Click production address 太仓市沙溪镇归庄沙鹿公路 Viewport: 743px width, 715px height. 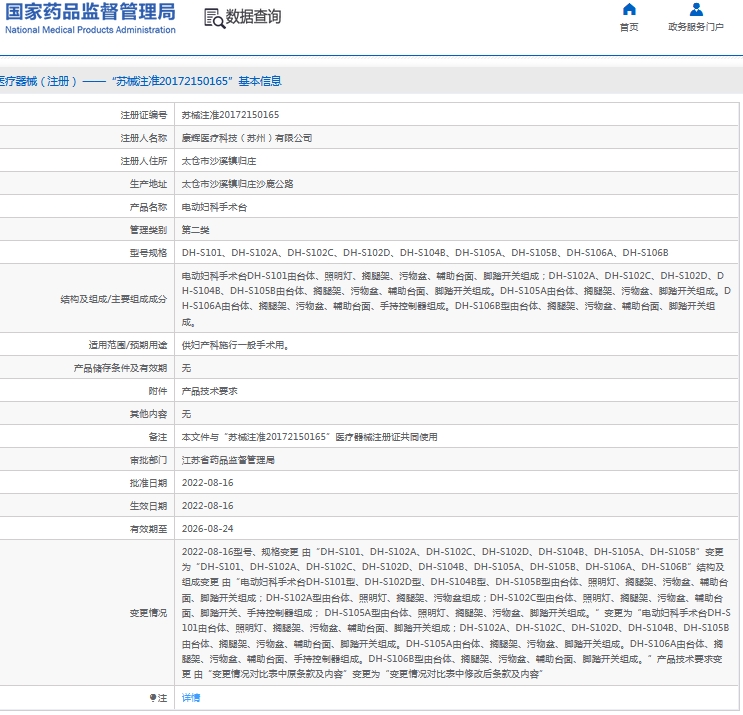point(237,184)
